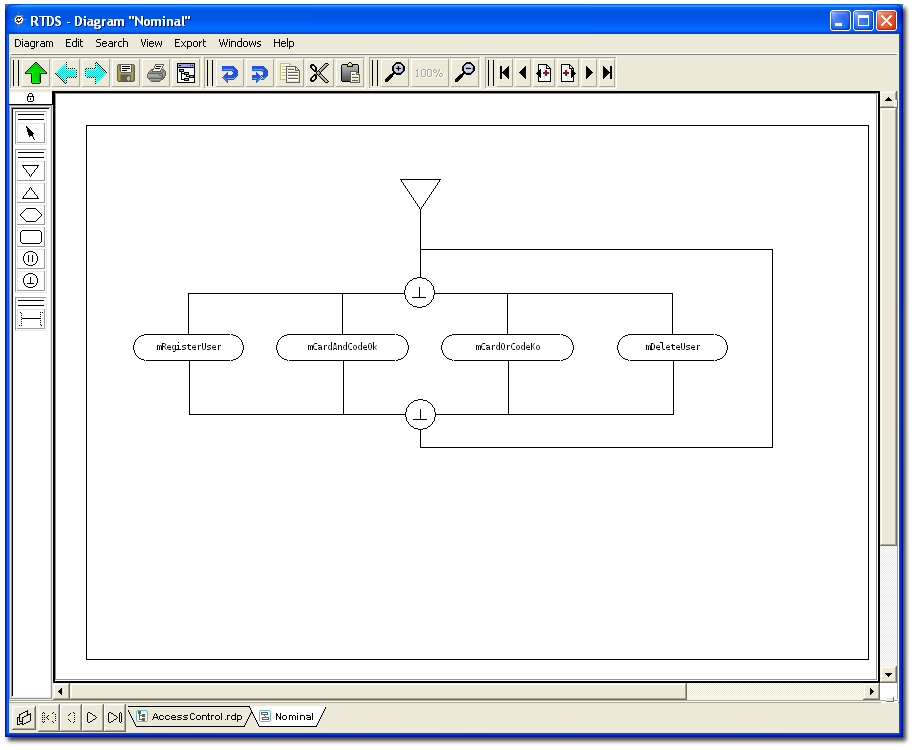Open the Diagram menu
Image resolution: width=920 pixels, height=750 pixels.
coord(33,43)
